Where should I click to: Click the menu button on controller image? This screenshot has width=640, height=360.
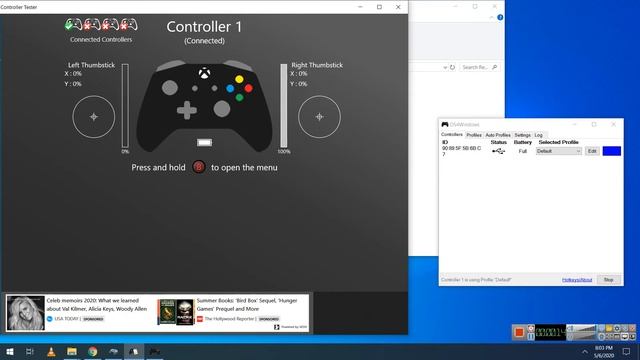tap(214, 88)
